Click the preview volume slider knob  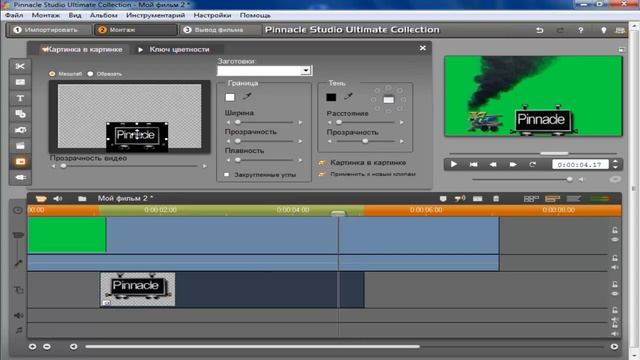(570, 179)
